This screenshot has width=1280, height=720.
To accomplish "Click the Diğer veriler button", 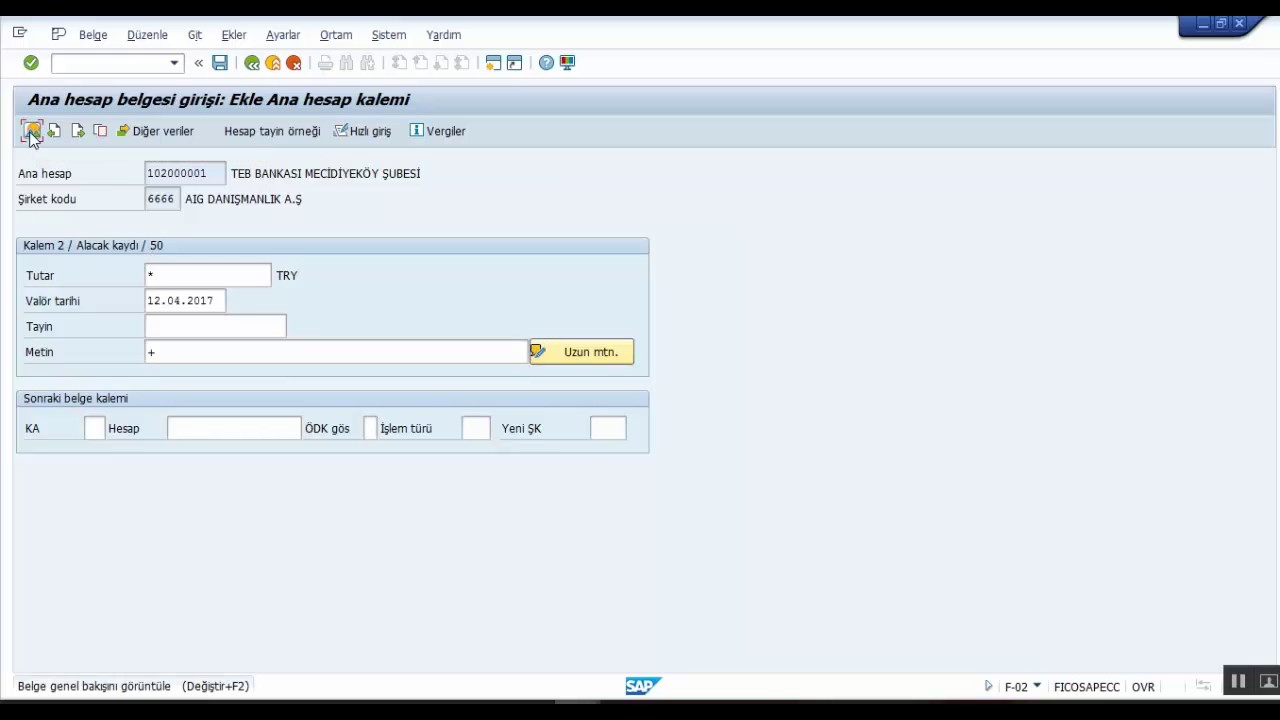I will [155, 131].
